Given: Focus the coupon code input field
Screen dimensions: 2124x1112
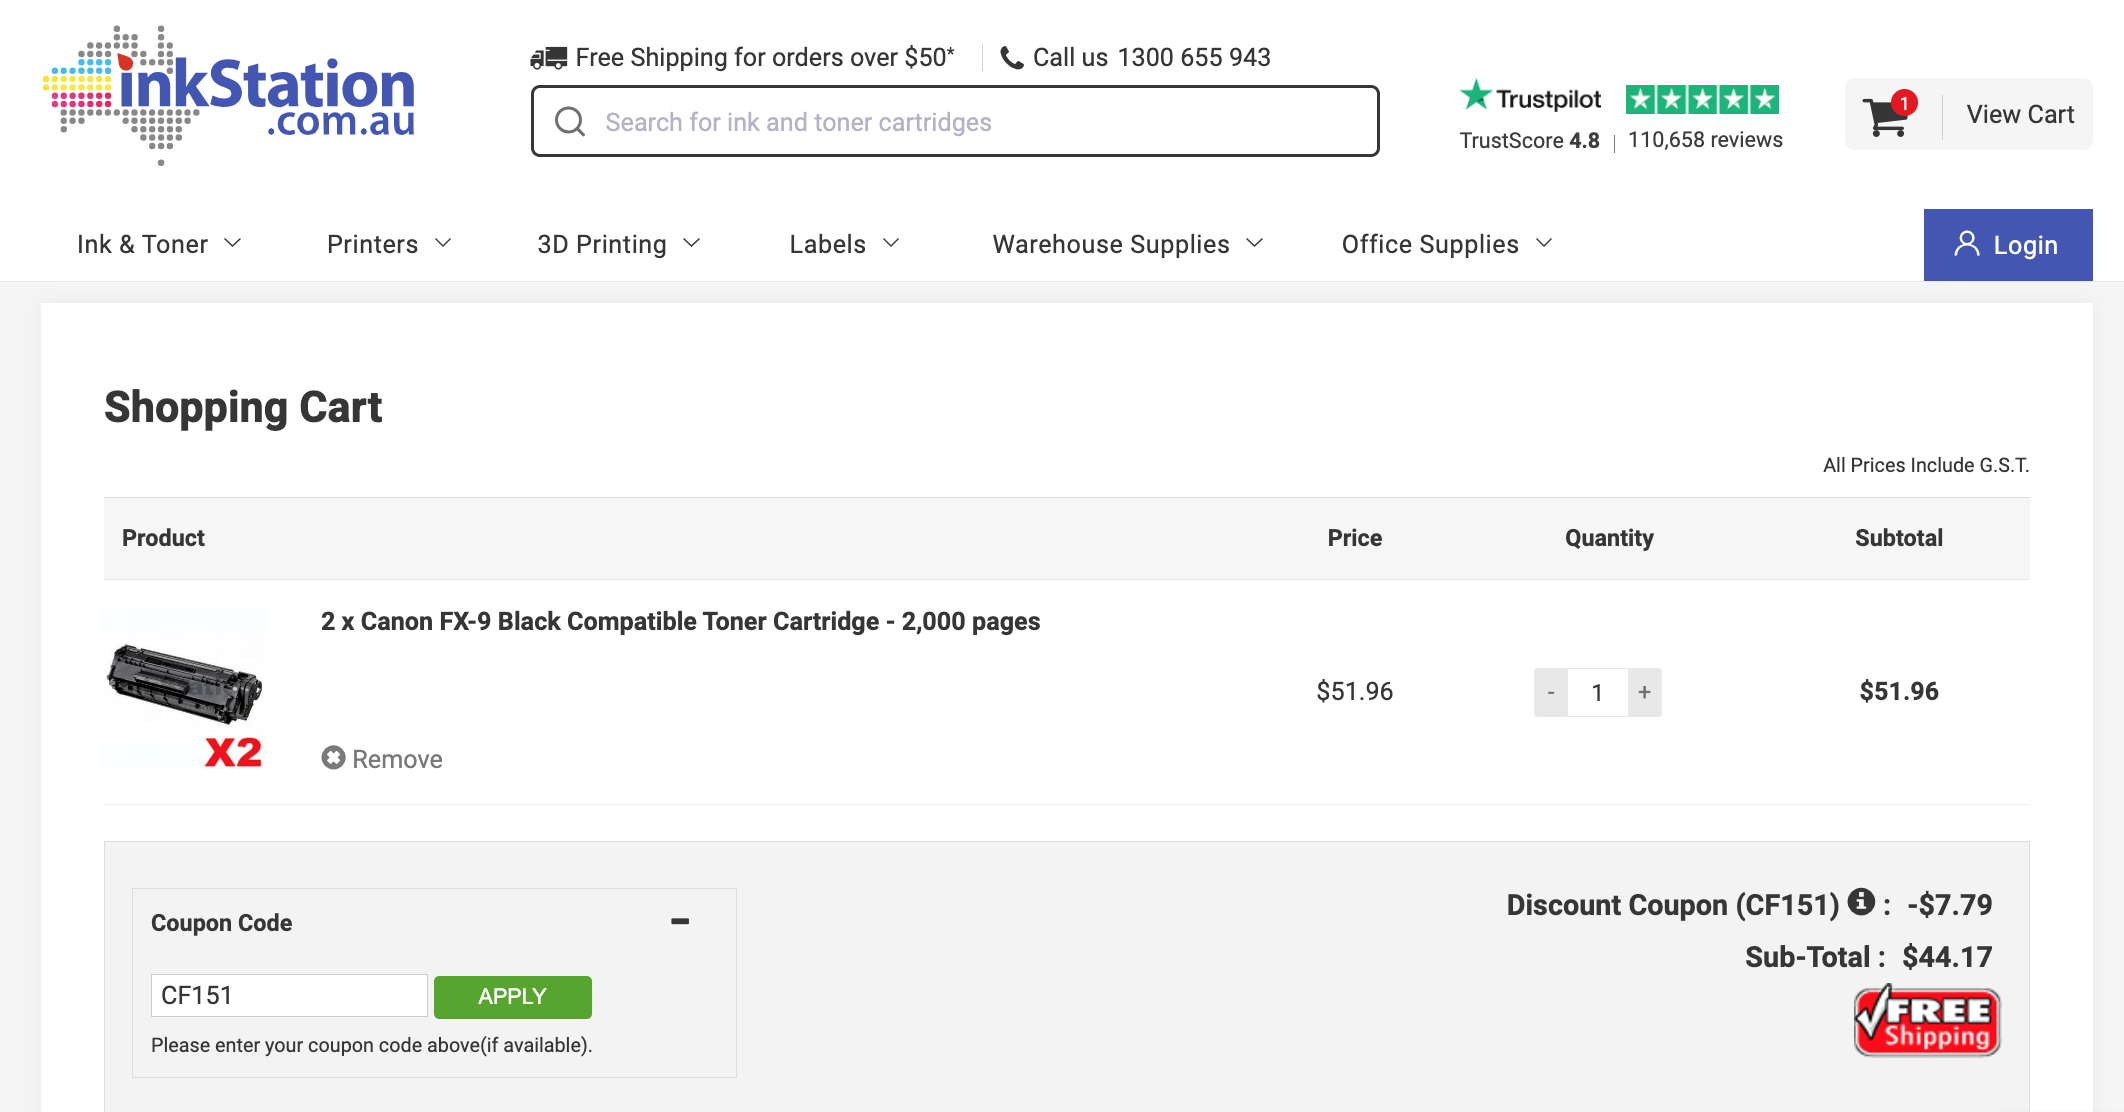Looking at the screenshot, I should [289, 995].
